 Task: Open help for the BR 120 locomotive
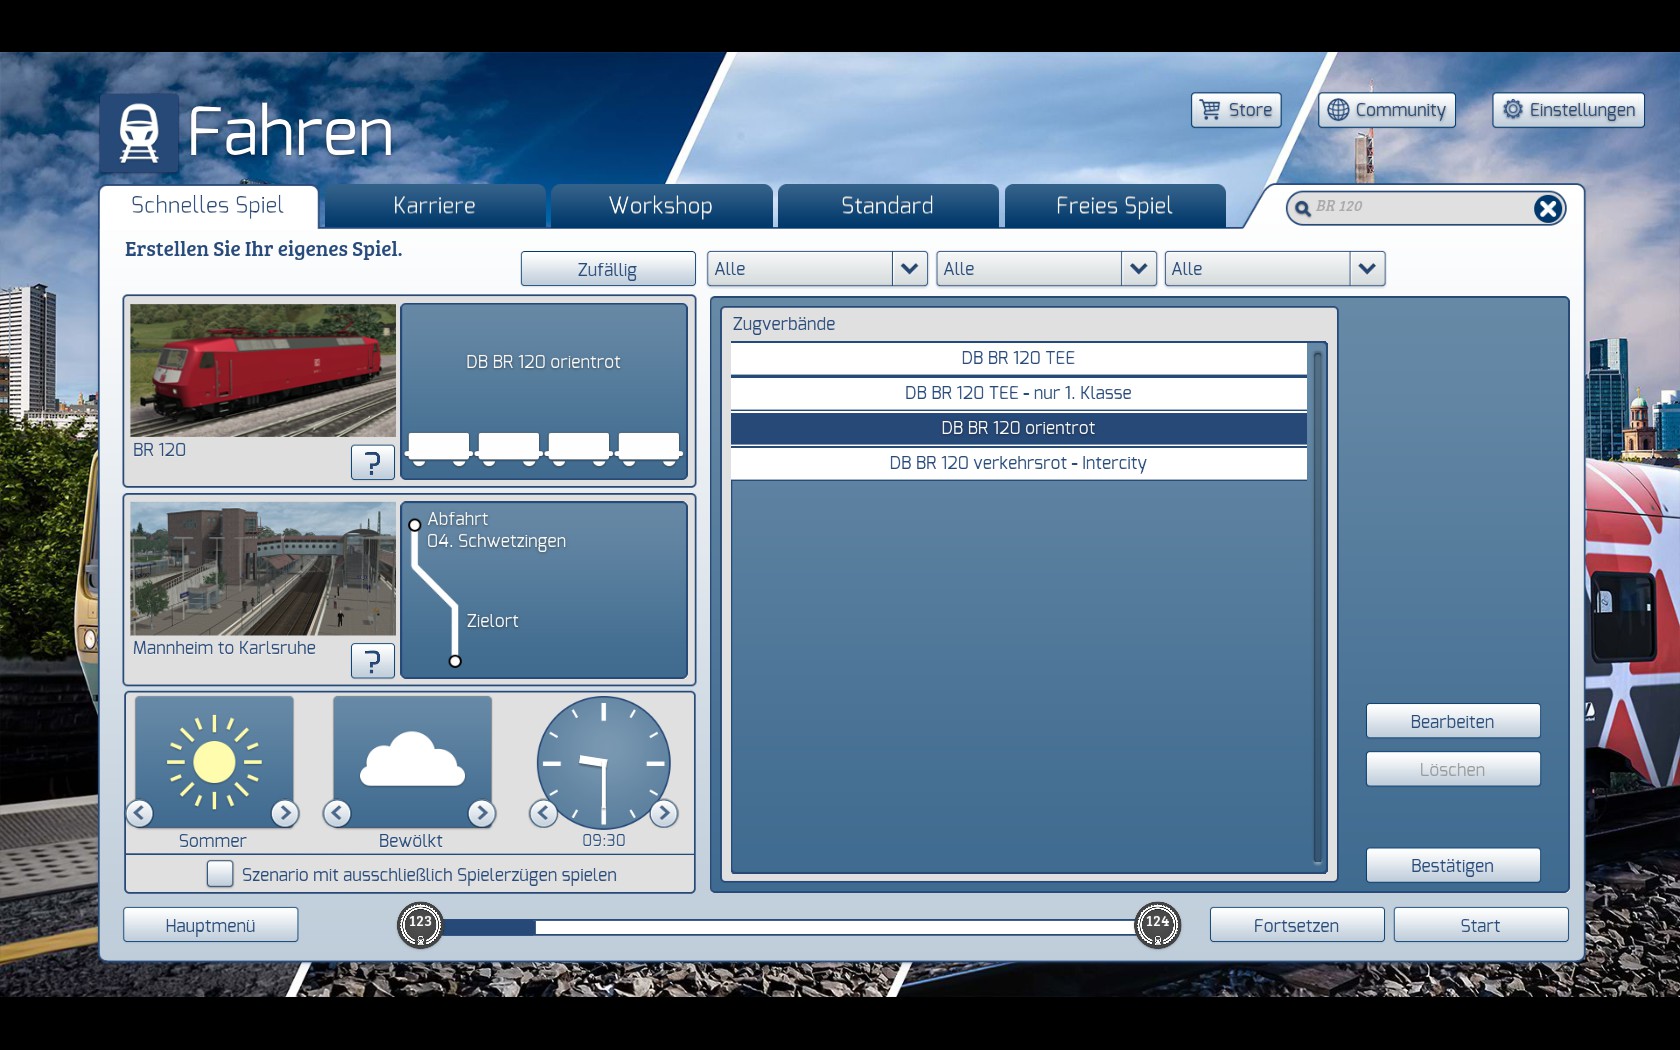372,462
